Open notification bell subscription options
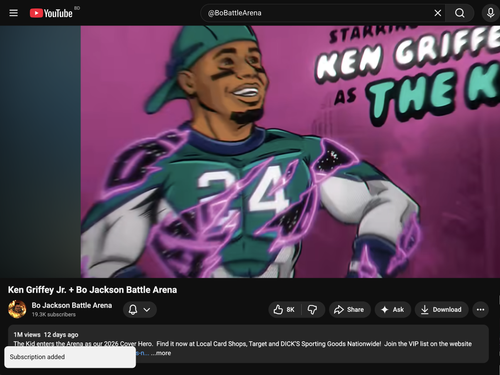 [x=140, y=310]
